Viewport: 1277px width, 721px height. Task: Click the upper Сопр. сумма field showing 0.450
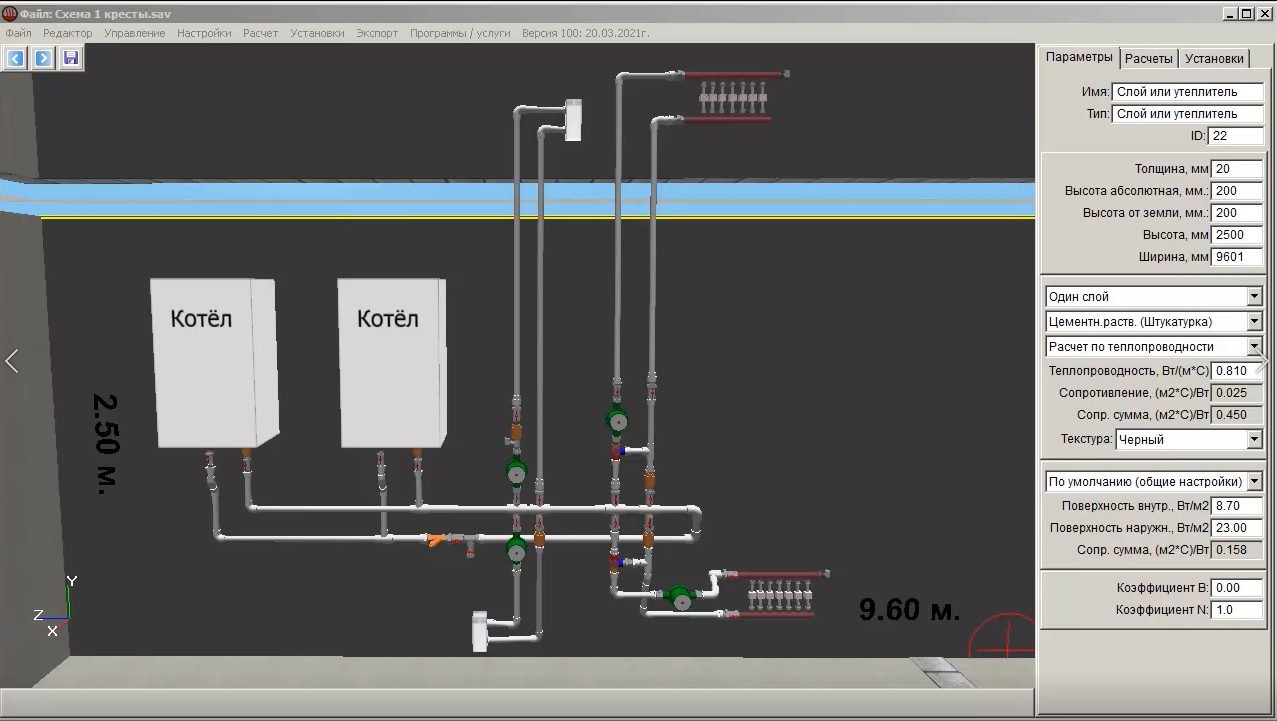click(x=1237, y=415)
